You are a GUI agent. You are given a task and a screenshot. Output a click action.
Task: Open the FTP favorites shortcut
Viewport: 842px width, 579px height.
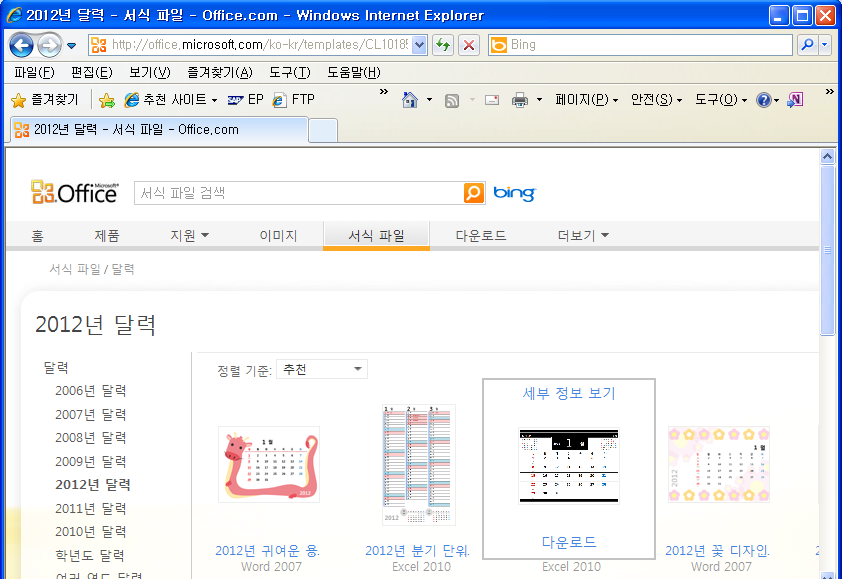[x=293, y=99]
